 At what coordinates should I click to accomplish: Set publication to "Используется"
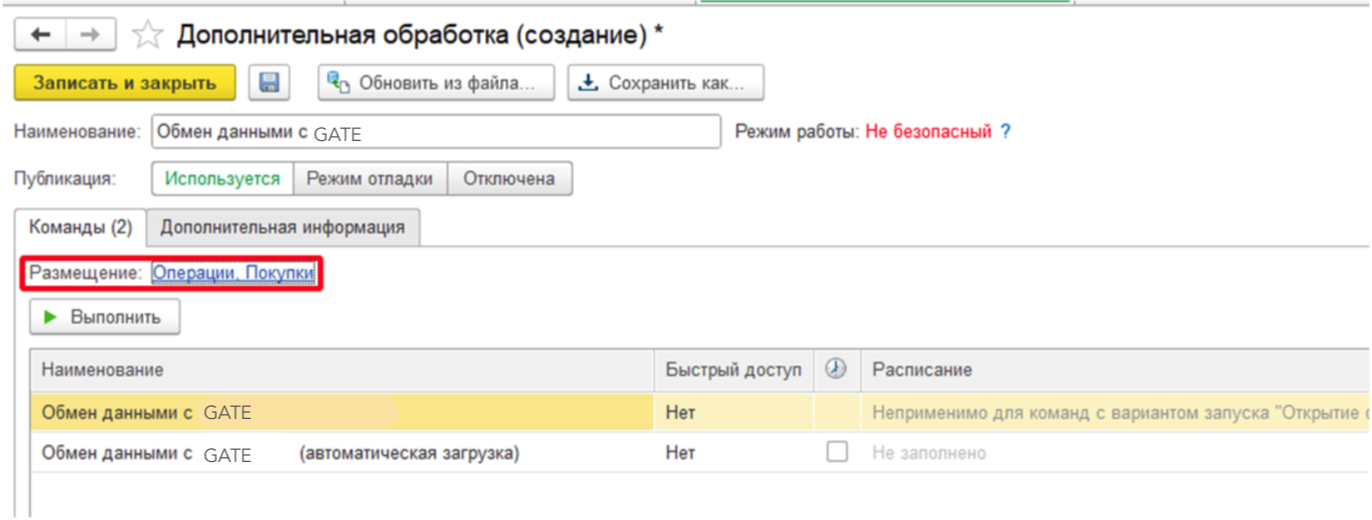[x=222, y=179]
